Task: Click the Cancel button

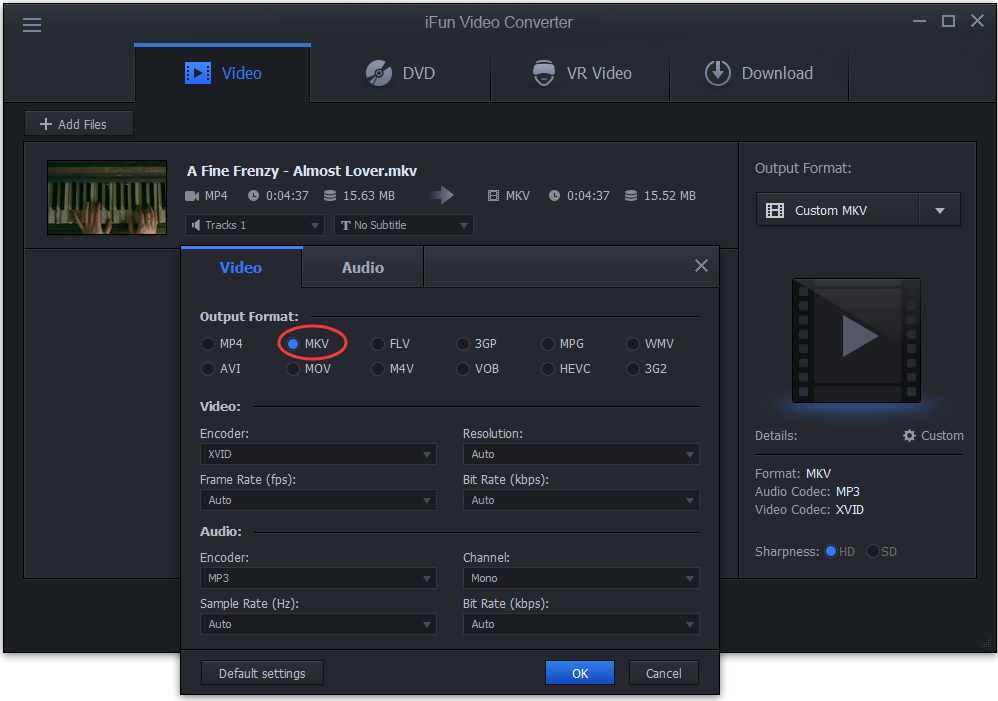Action: [664, 673]
